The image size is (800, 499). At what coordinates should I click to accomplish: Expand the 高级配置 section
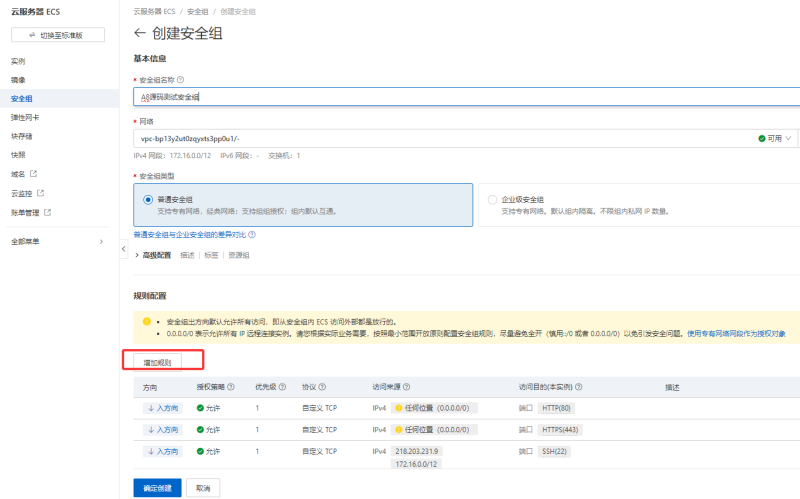pos(153,255)
